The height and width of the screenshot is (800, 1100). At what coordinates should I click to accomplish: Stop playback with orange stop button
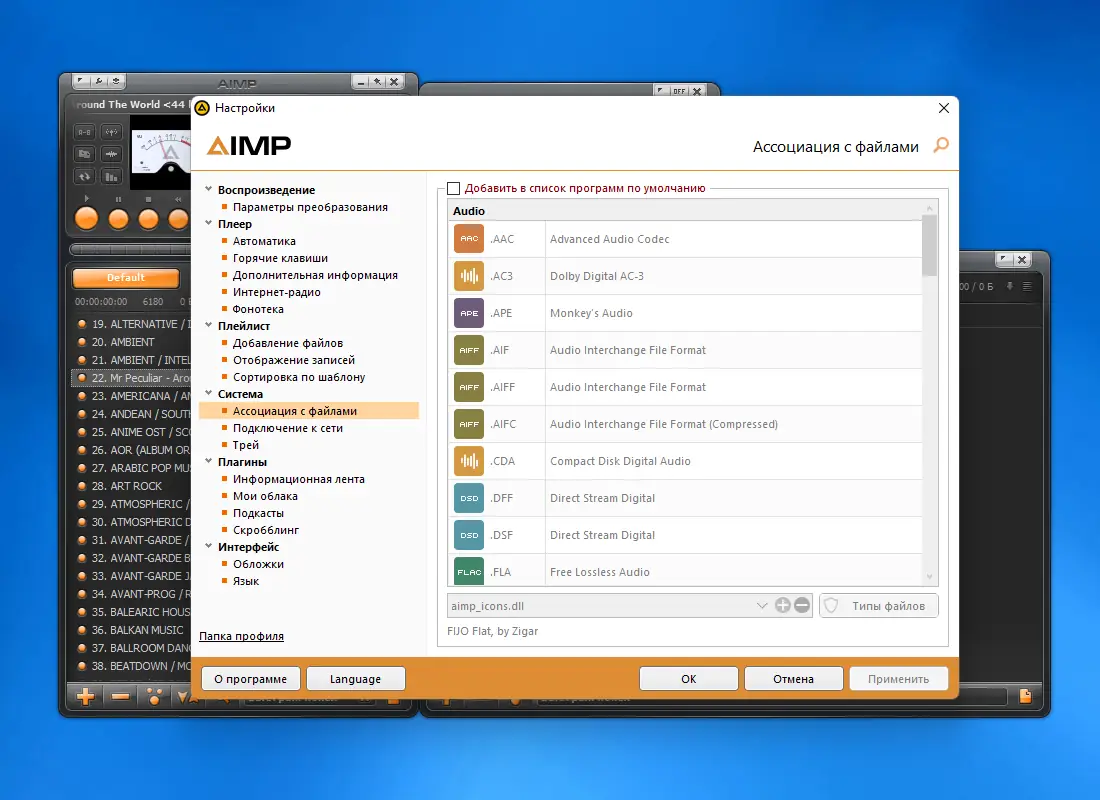148,219
